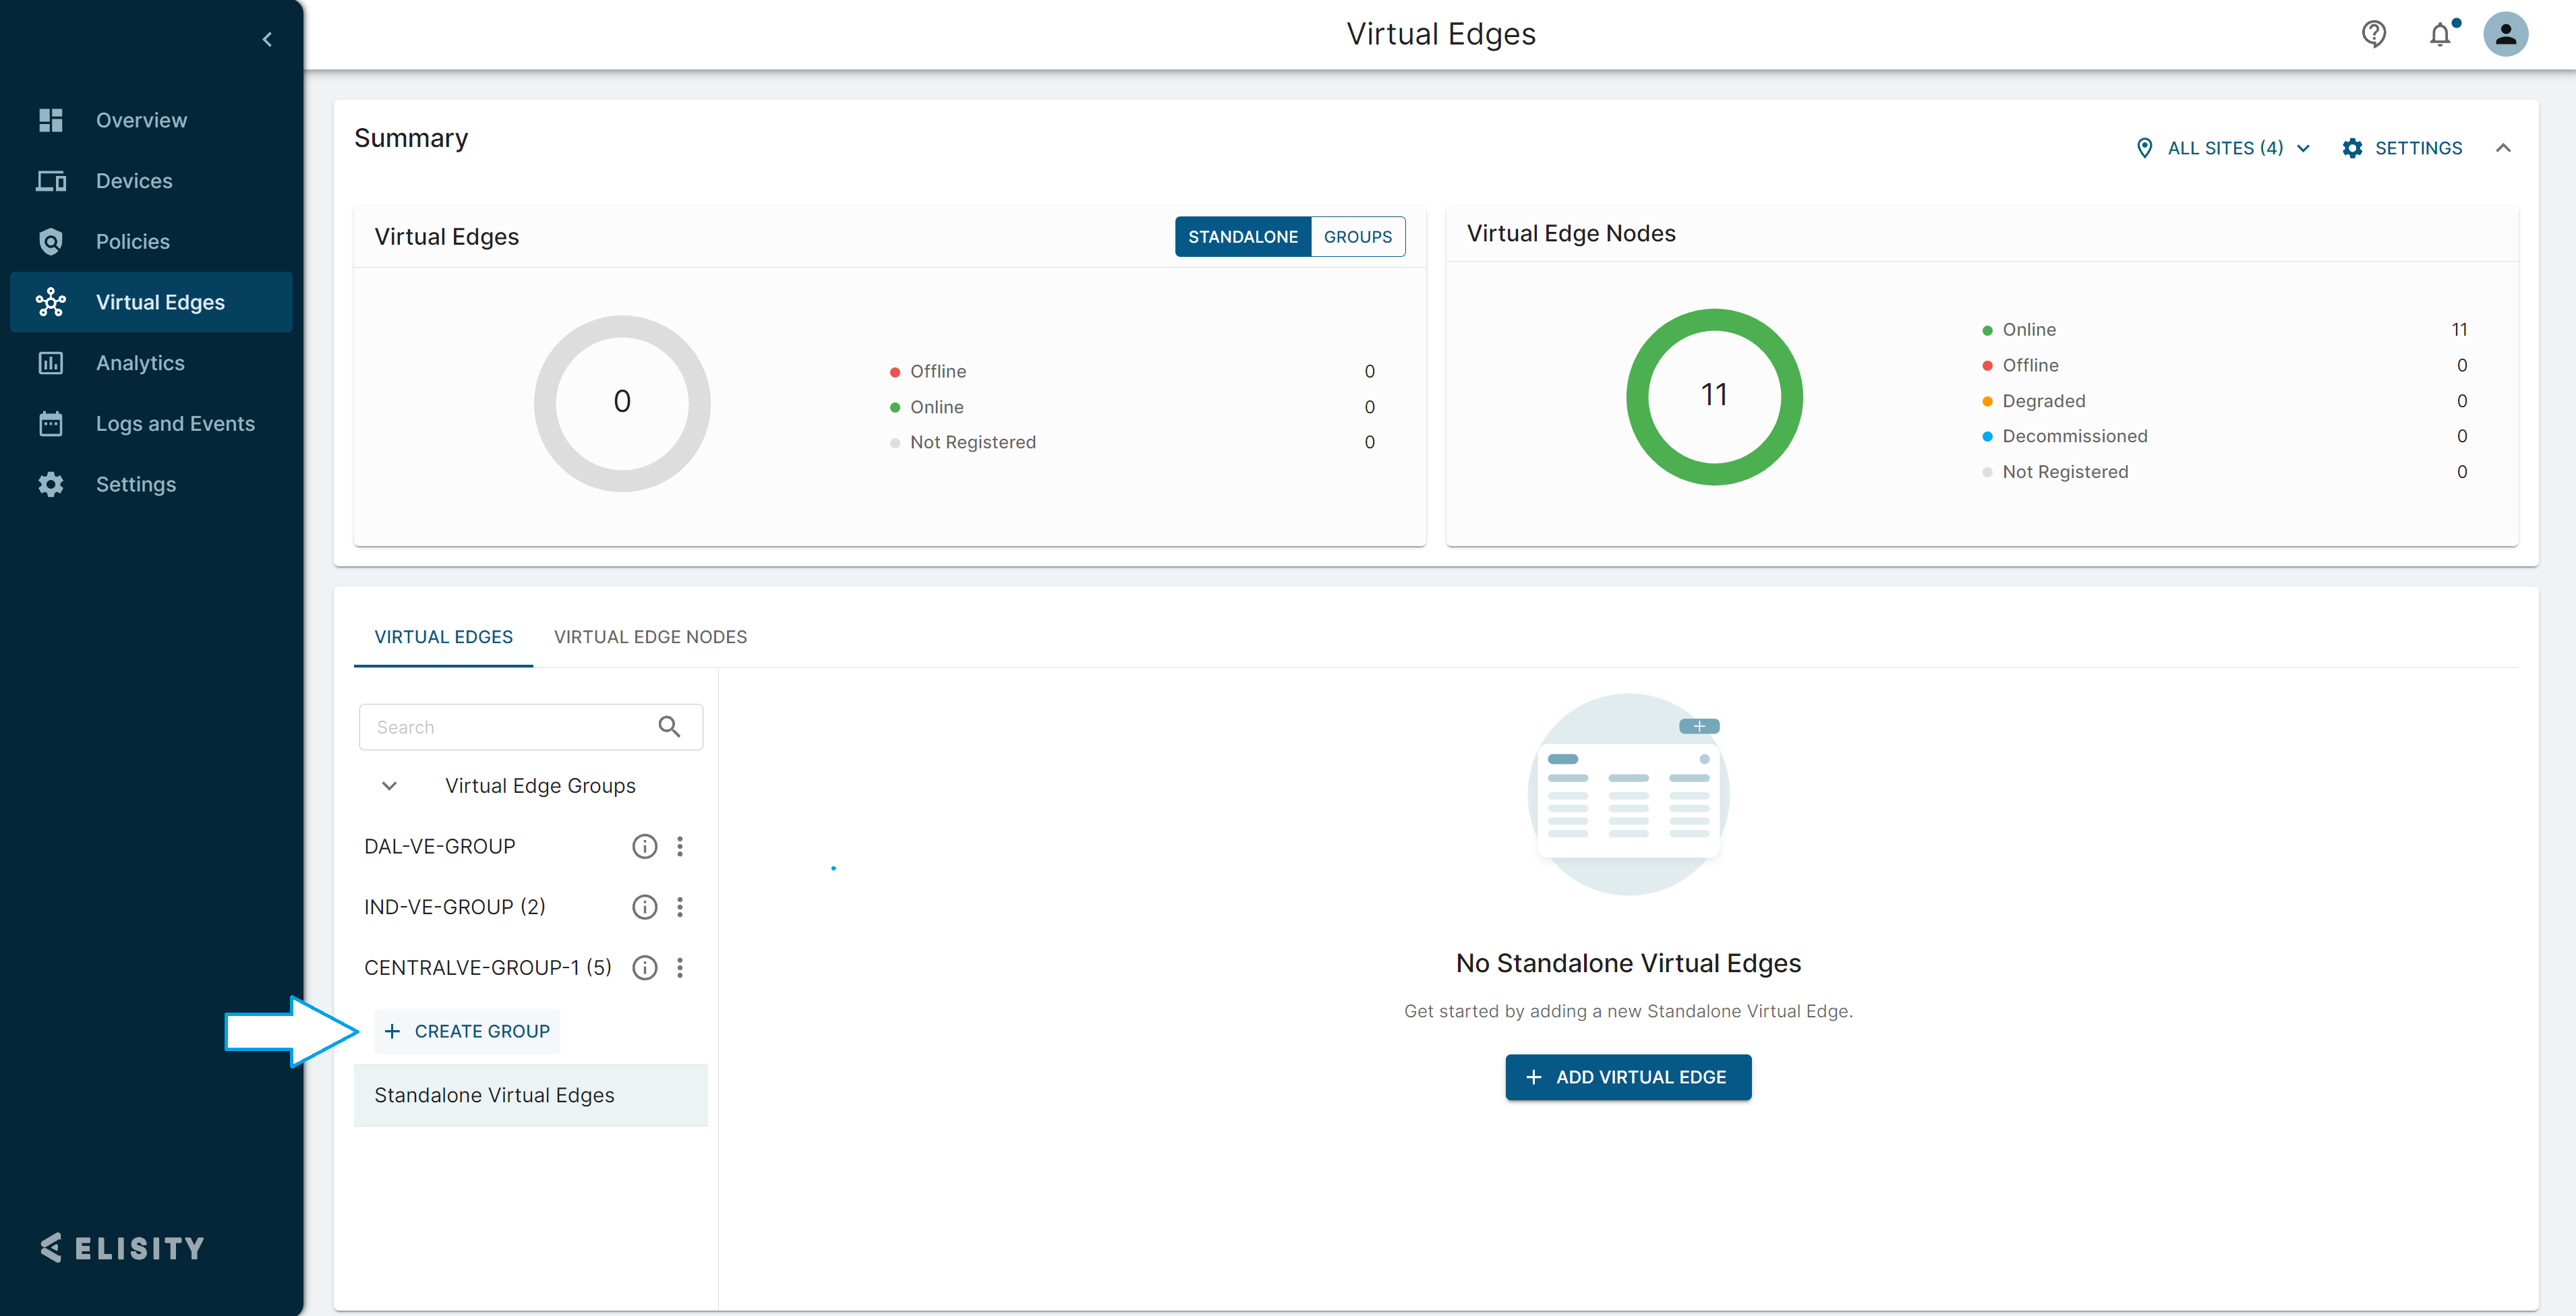Click the search magnifier icon
The height and width of the screenshot is (1316, 2576).
point(669,727)
